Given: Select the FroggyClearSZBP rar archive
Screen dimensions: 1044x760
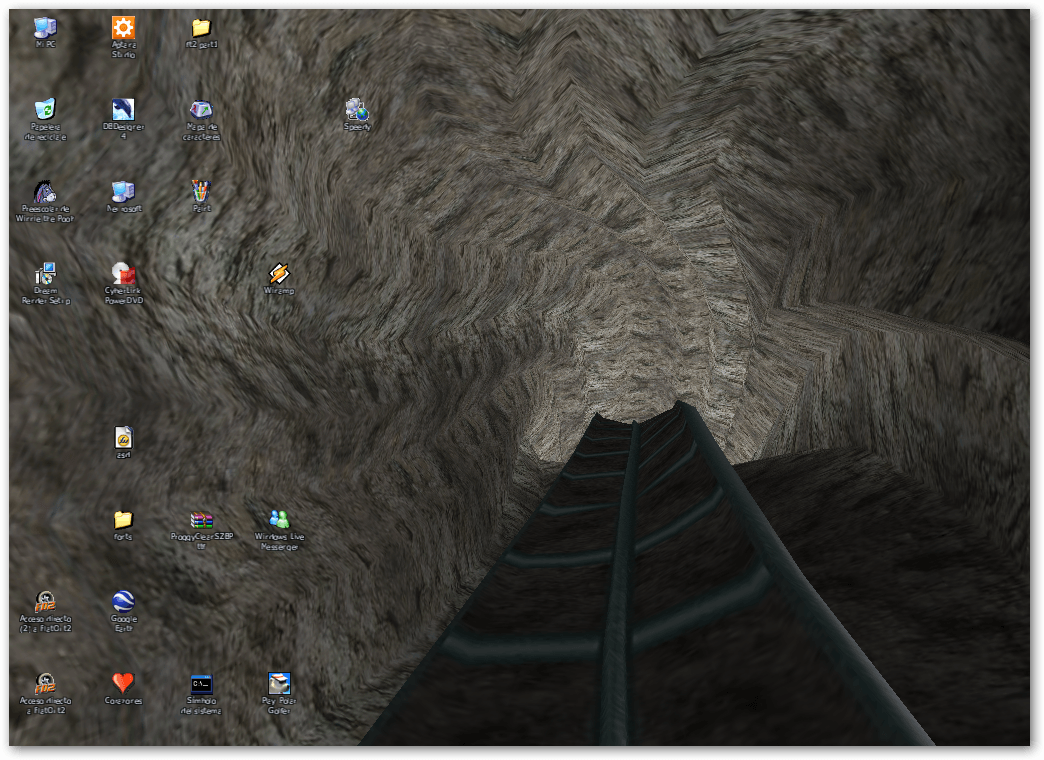Looking at the screenshot, I should click(201, 520).
